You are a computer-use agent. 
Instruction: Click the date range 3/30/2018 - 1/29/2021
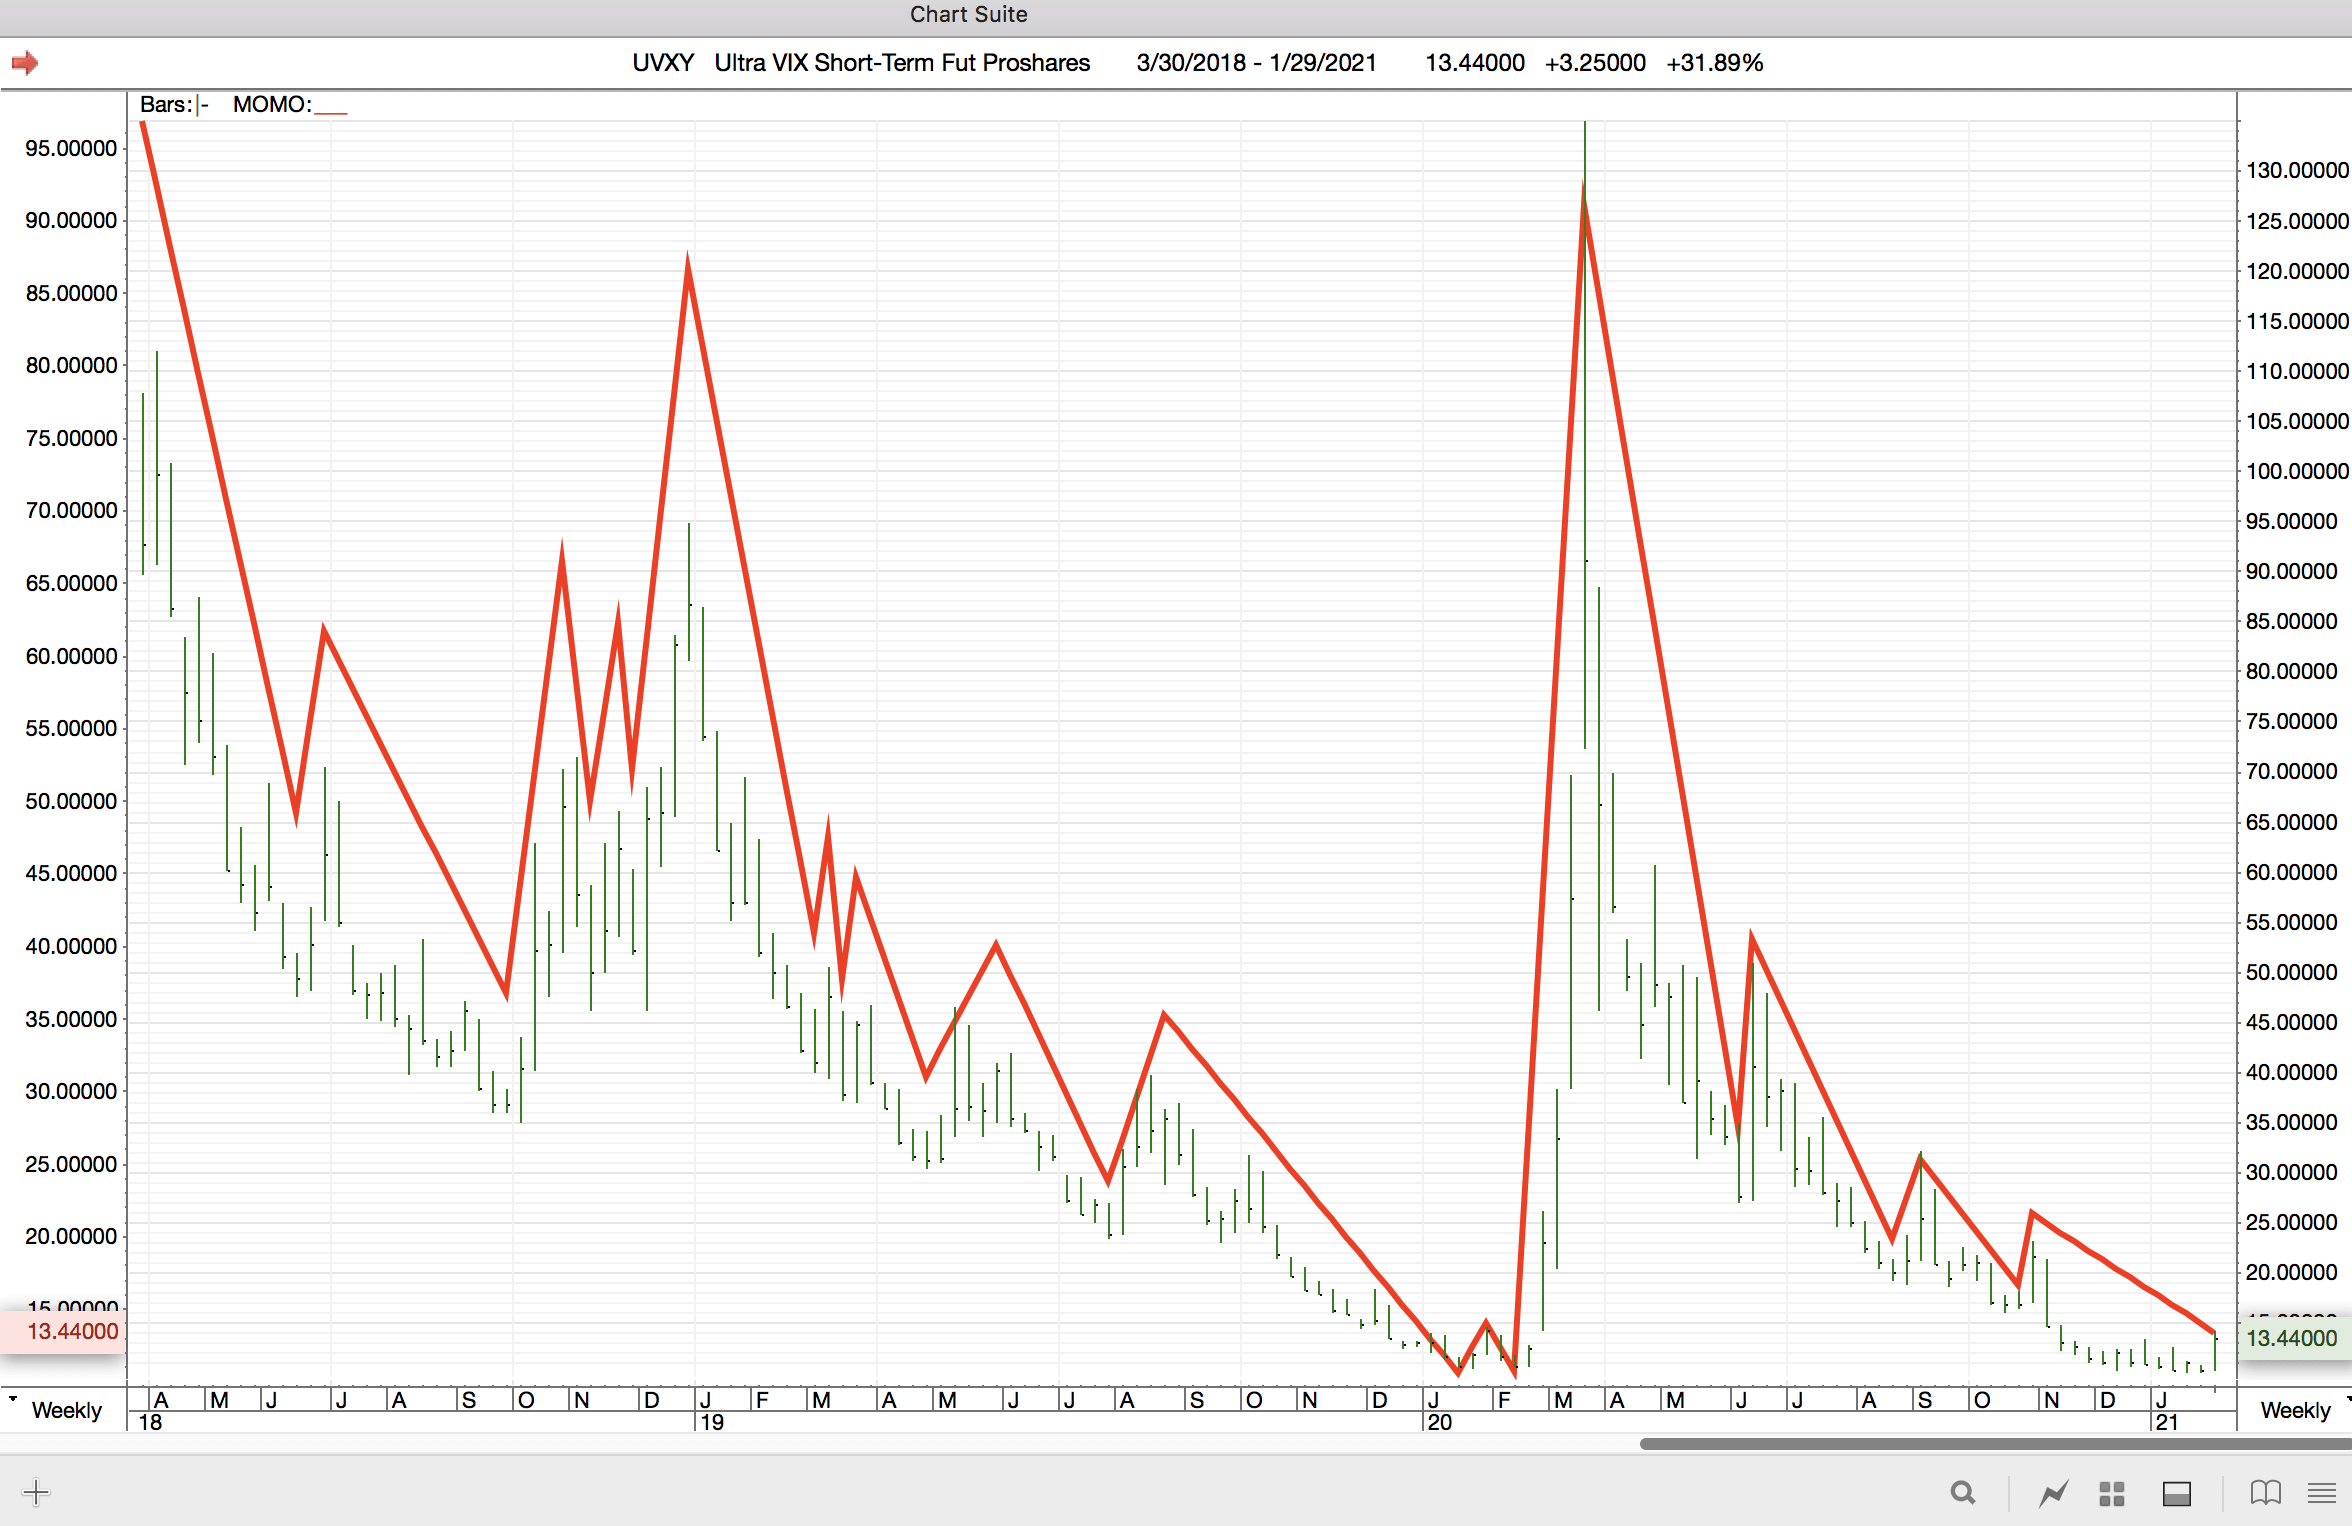point(1256,63)
